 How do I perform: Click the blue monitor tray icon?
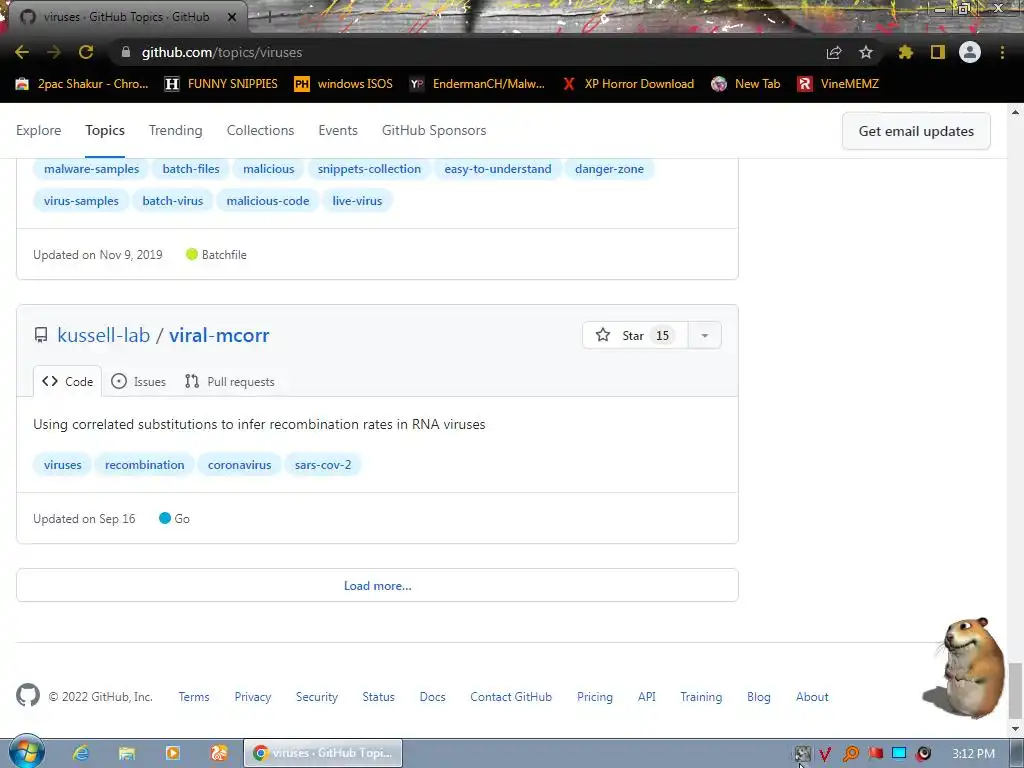tap(899, 754)
